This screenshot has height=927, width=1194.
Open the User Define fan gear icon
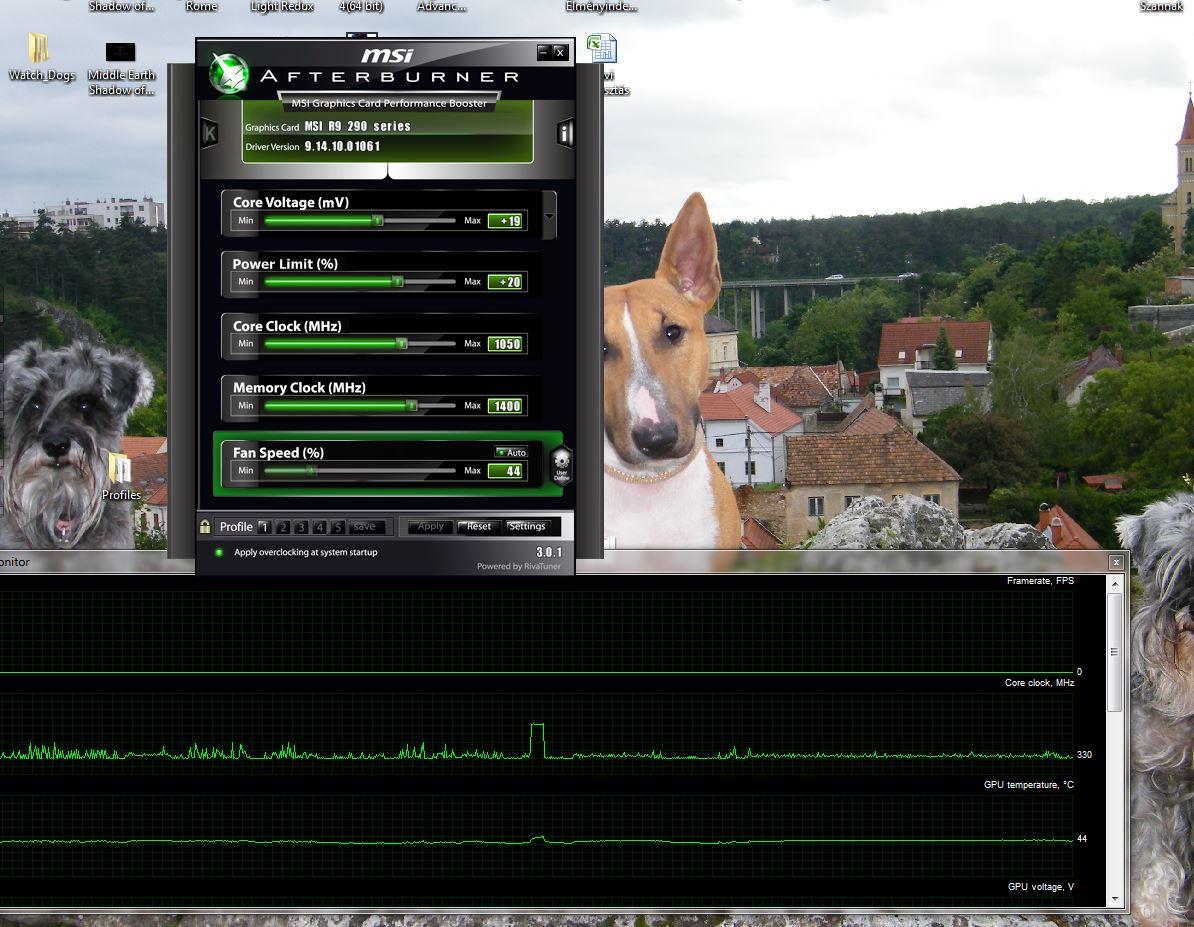pos(561,464)
